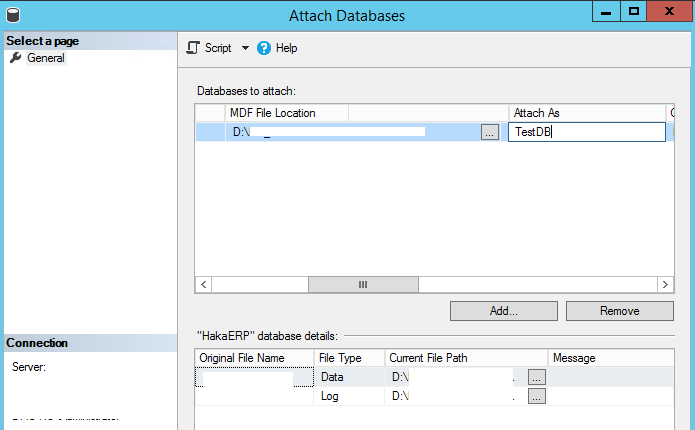Browse the Log file current path

click(537, 396)
